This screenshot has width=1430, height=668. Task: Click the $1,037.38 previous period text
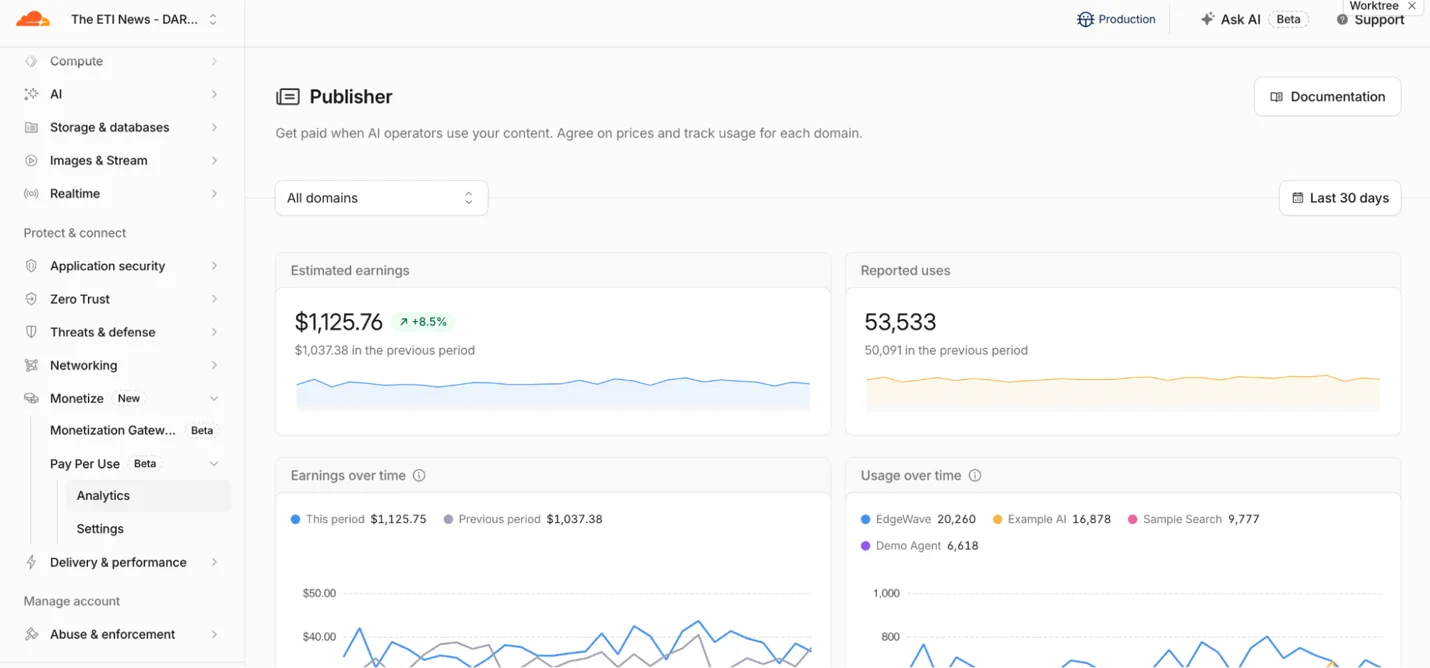coord(385,351)
